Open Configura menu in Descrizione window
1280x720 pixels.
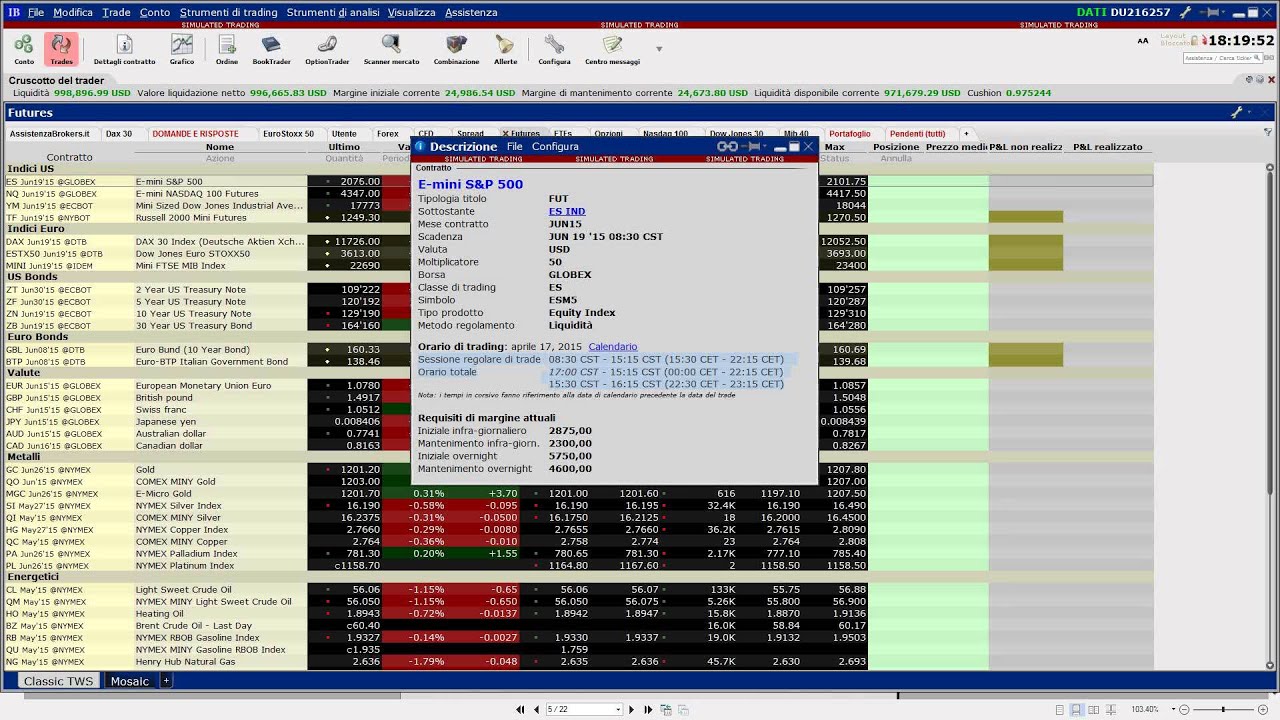555,146
